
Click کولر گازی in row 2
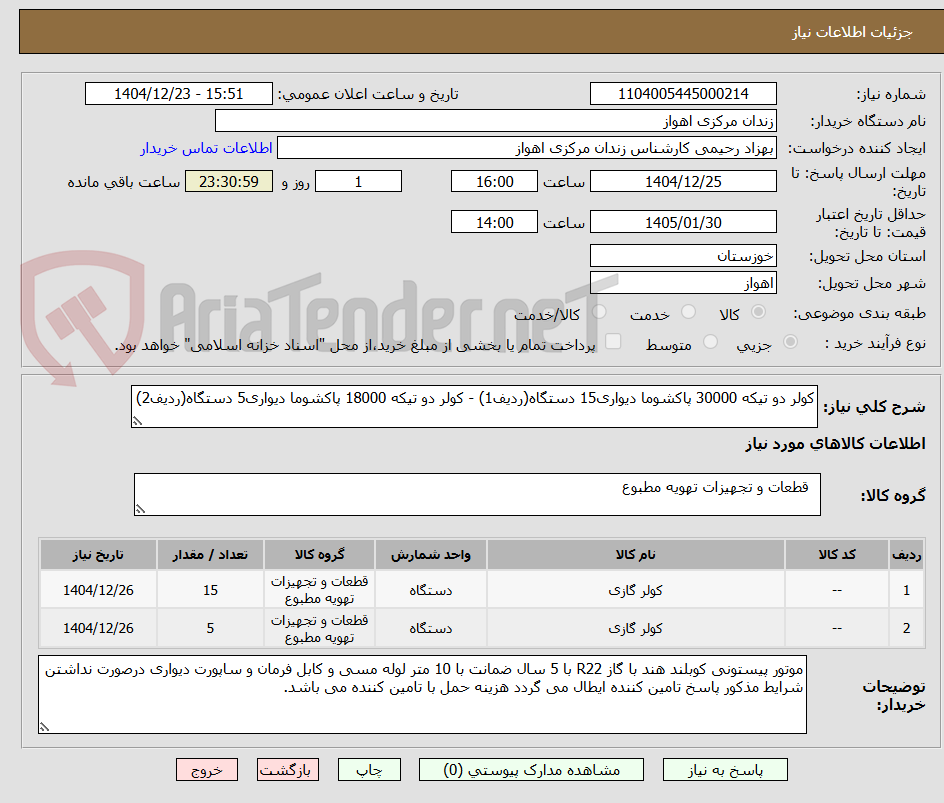point(635,628)
